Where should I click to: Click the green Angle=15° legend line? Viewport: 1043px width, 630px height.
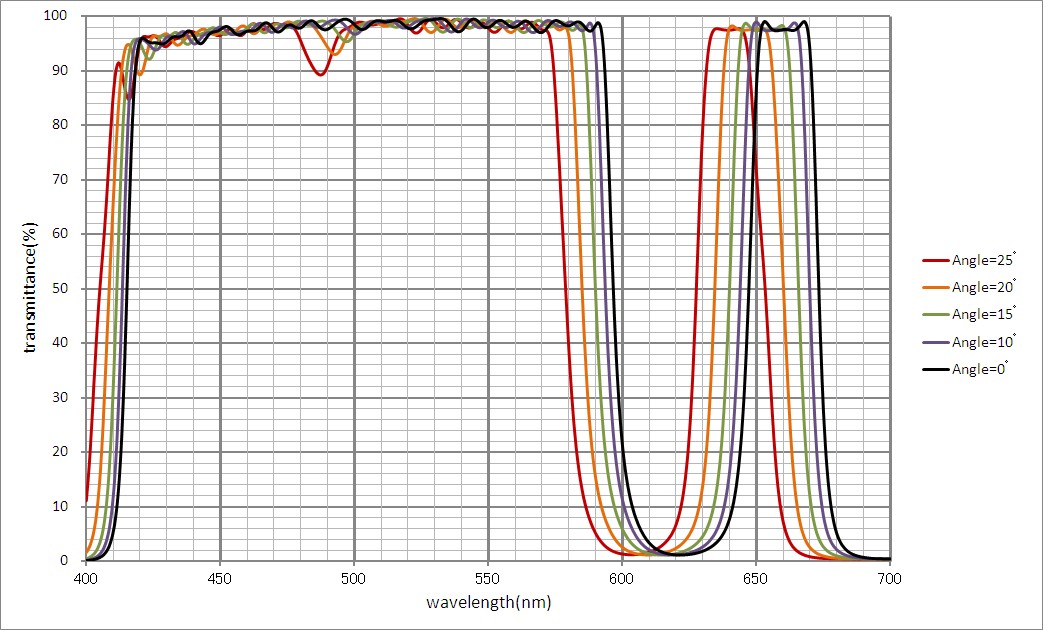point(934,314)
